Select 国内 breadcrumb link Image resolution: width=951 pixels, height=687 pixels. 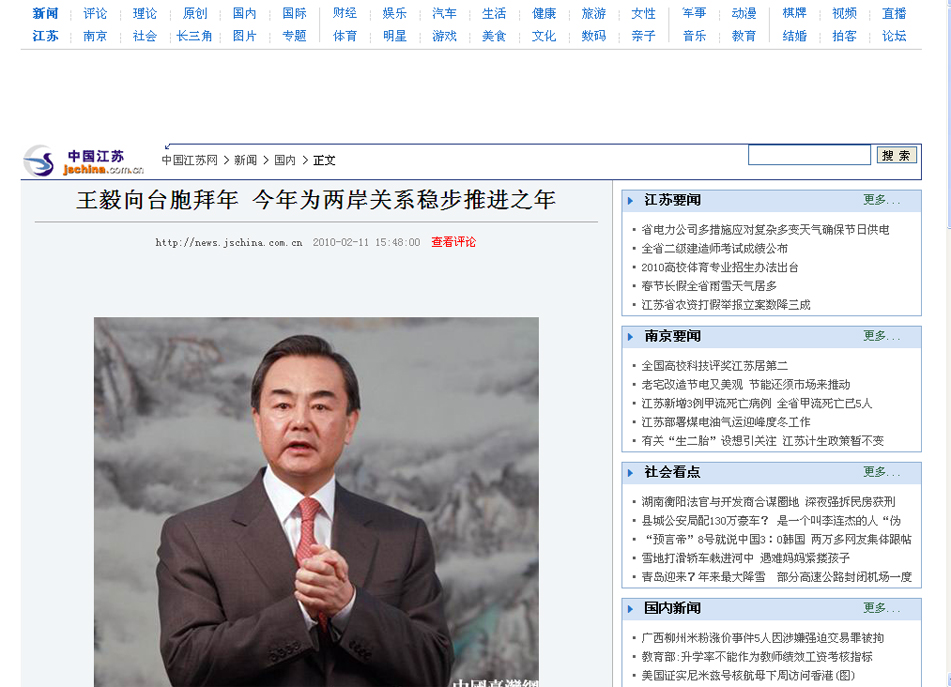coord(285,160)
